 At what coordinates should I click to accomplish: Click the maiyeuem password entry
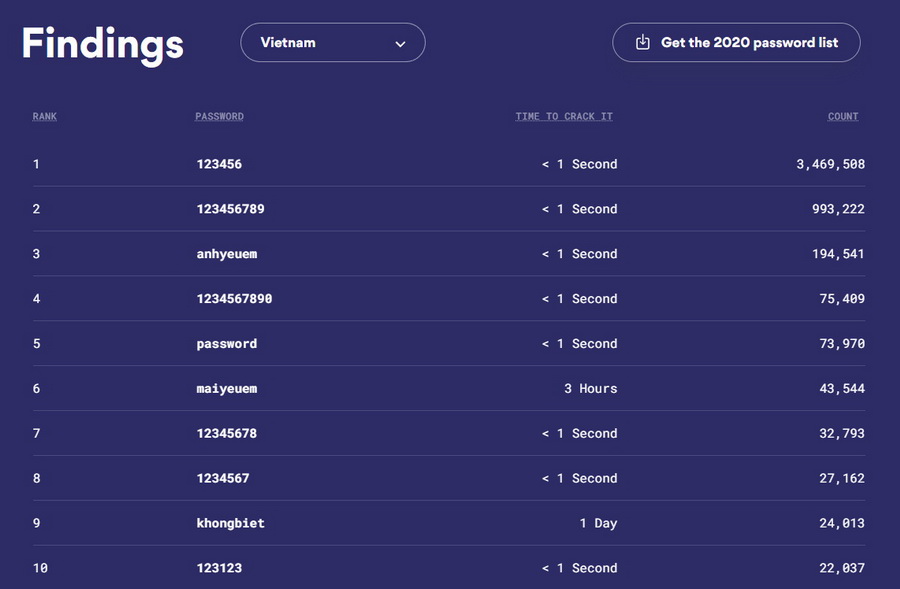(x=227, y=389)
